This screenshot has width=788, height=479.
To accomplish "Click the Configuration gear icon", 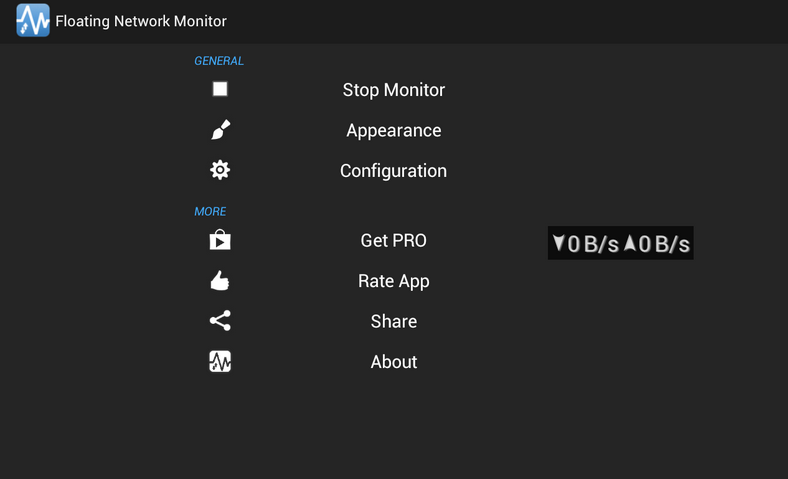I will click(220, 170).
